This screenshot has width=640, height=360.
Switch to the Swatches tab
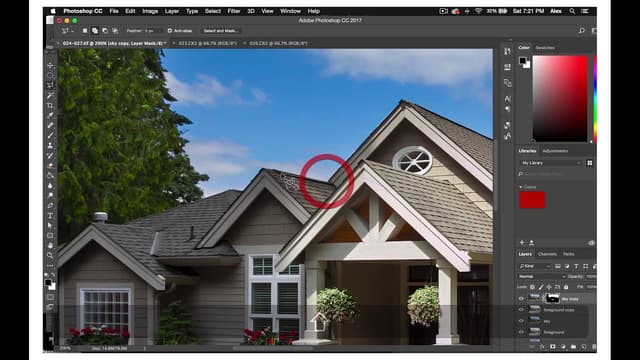tap(545, 48)
